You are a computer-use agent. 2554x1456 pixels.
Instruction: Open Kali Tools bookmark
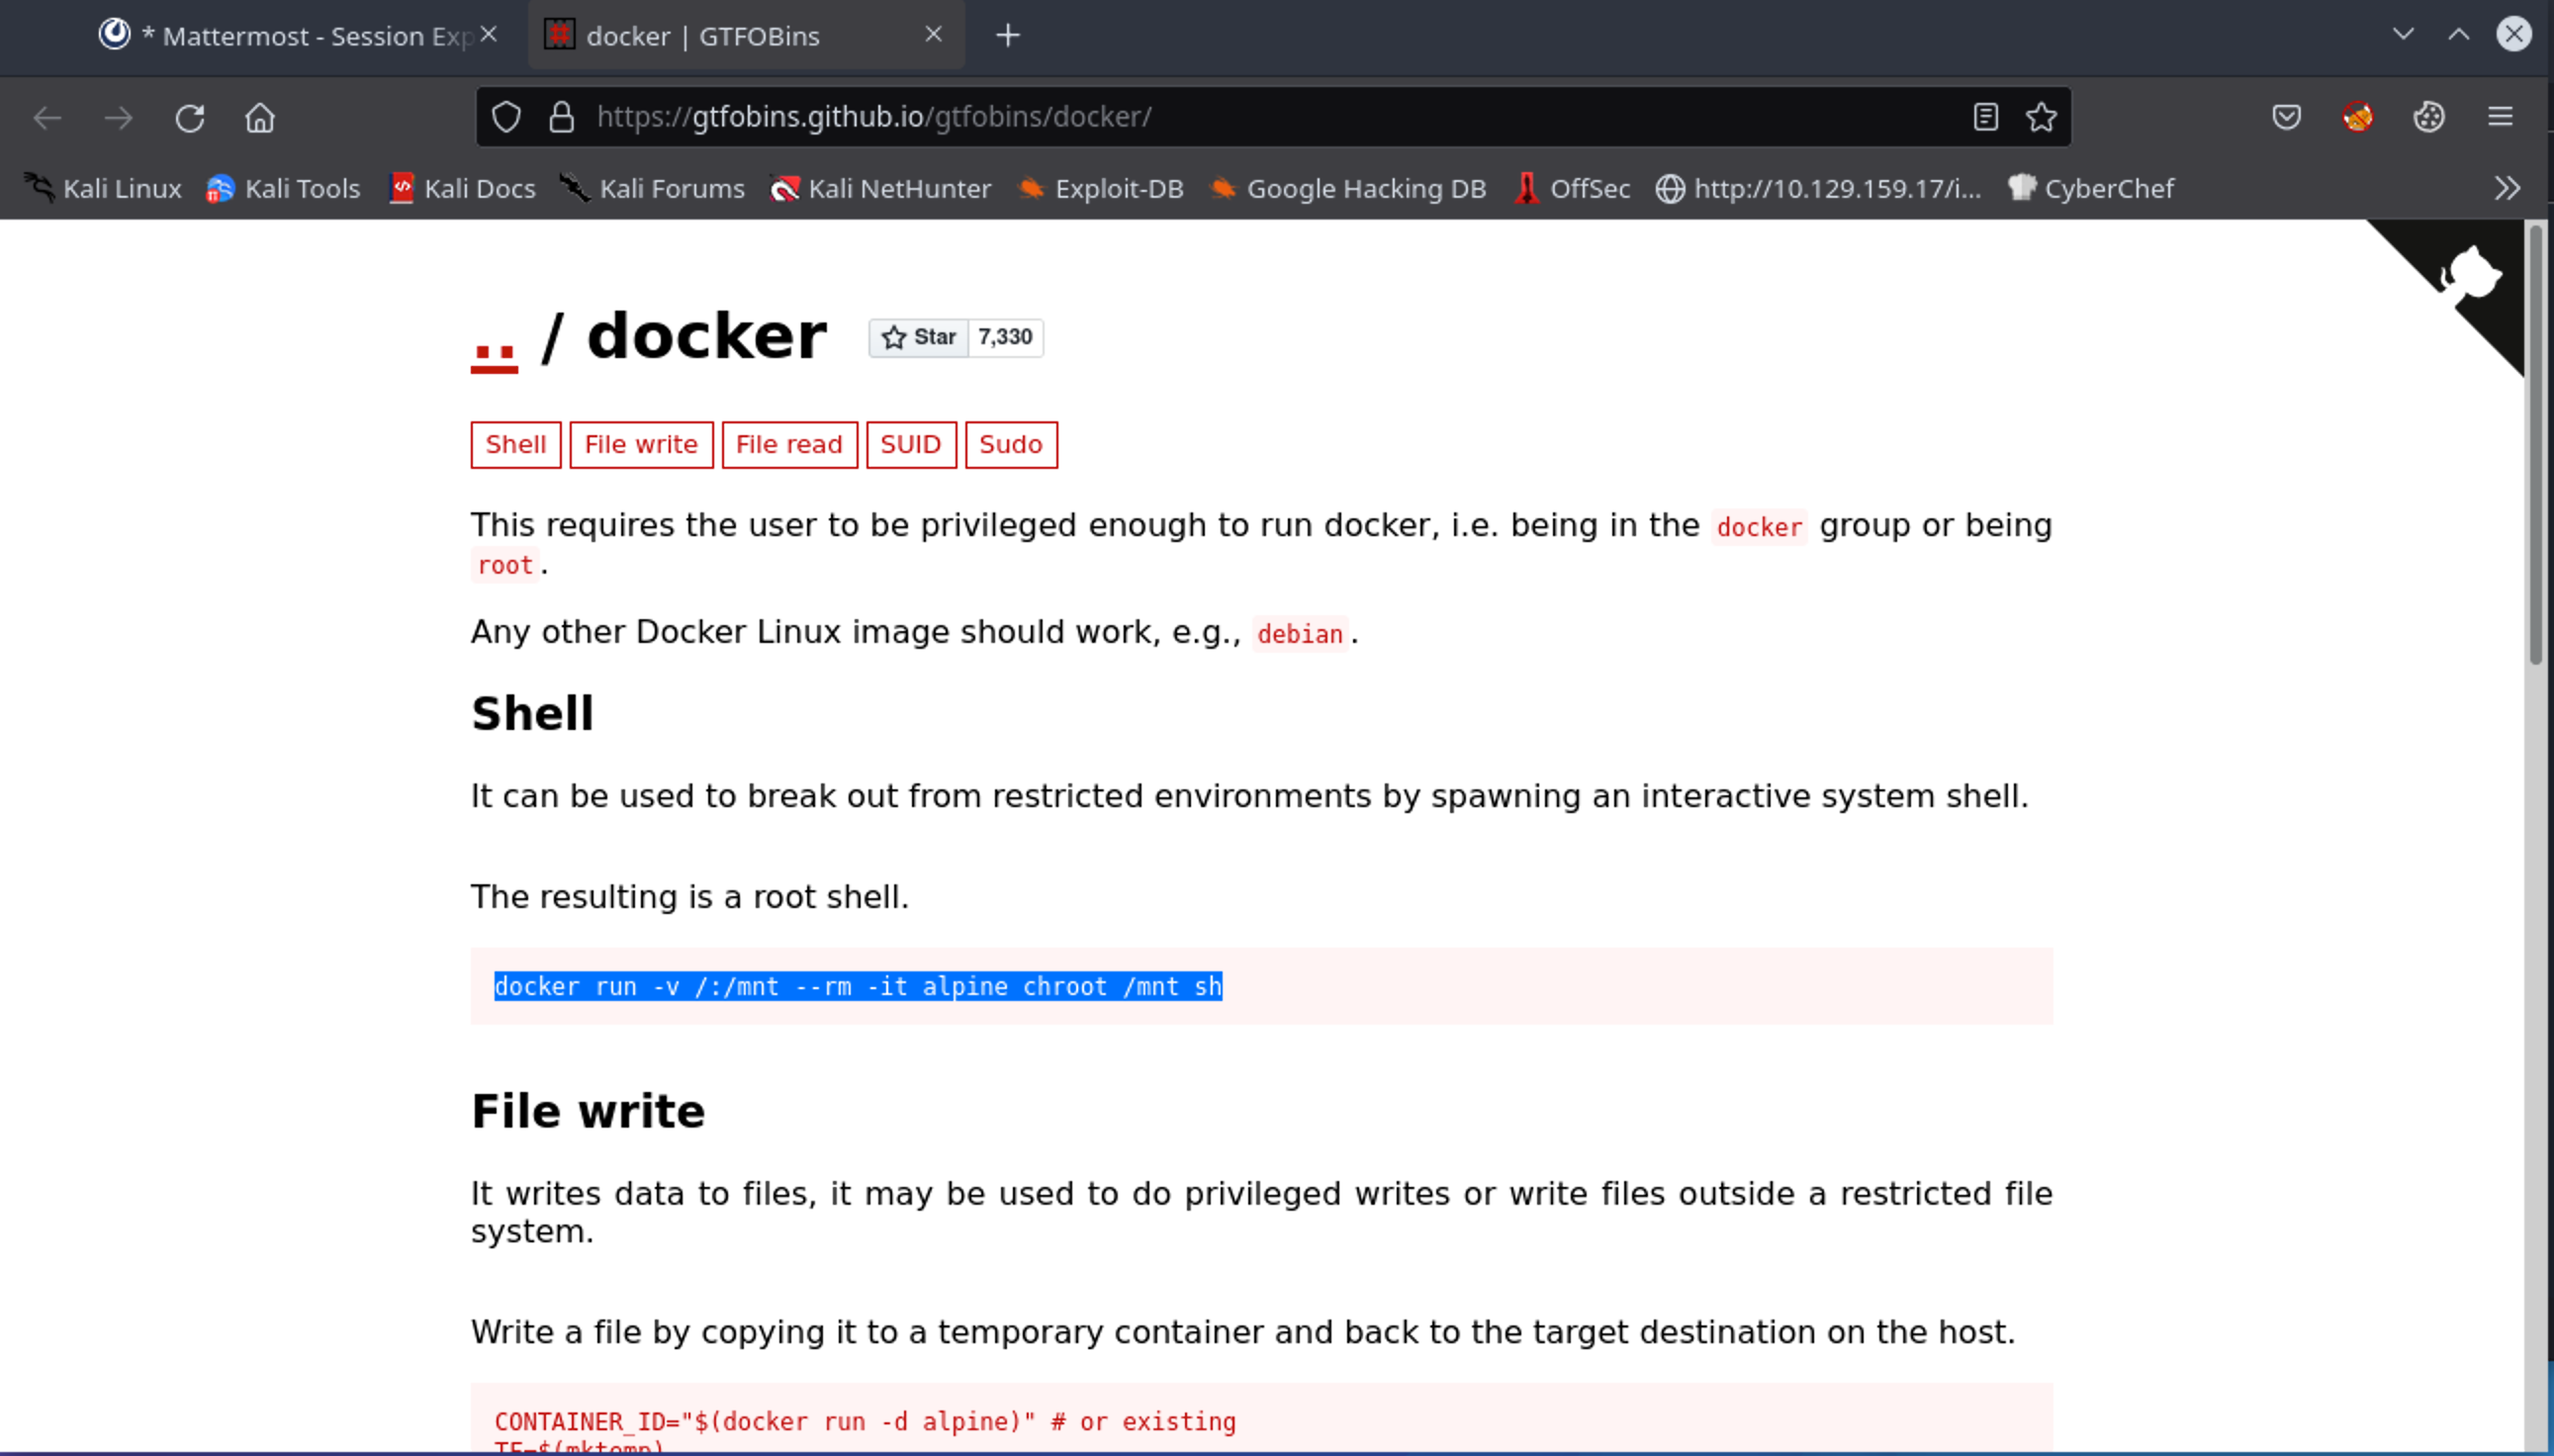click(283, 188)
